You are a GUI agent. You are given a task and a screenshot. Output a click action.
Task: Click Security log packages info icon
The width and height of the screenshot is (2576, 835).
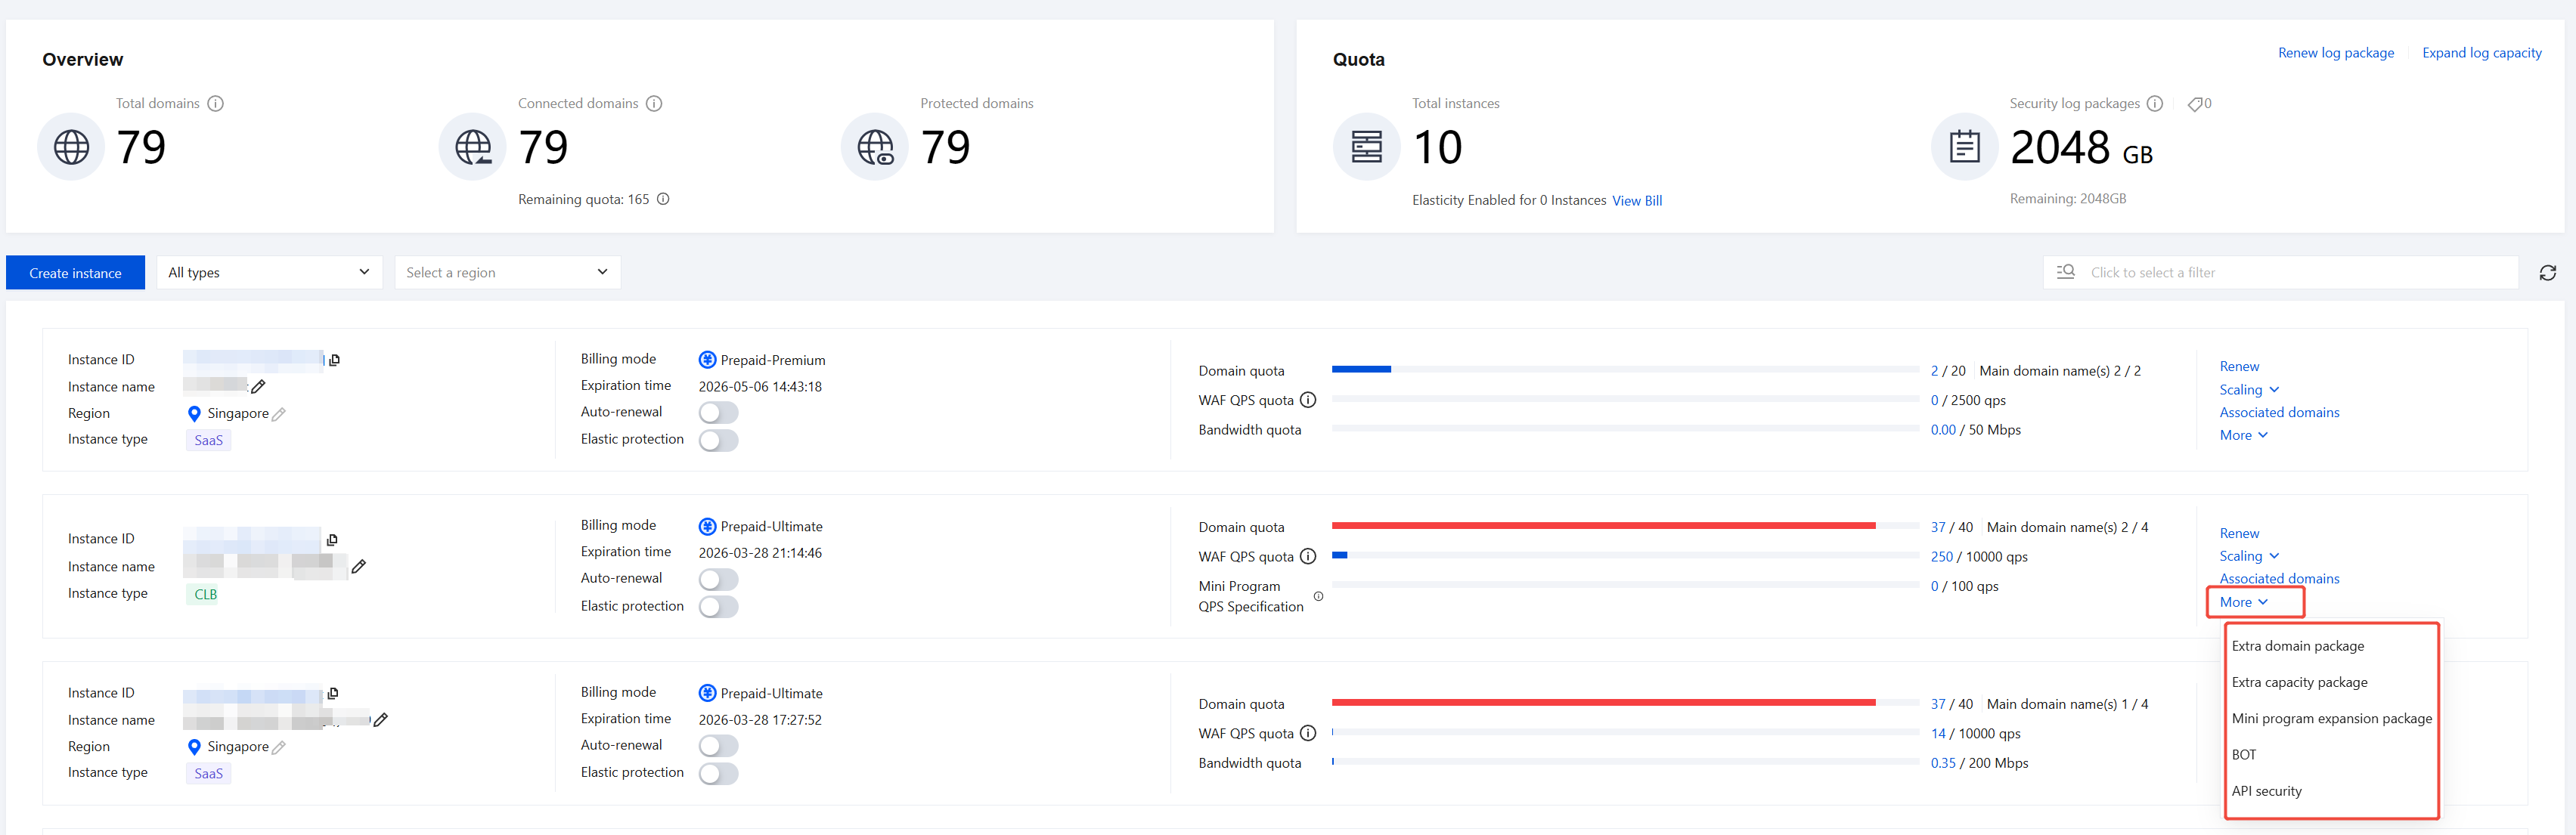coord(2155,104)
